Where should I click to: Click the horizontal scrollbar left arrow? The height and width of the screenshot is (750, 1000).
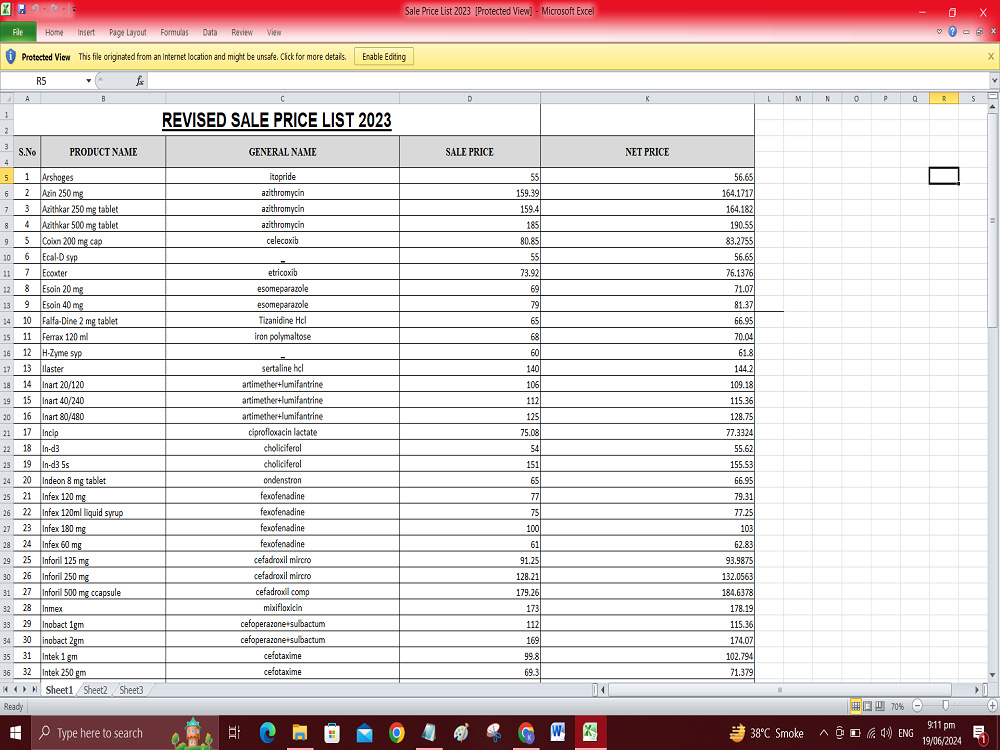click(x=603, y=689)
